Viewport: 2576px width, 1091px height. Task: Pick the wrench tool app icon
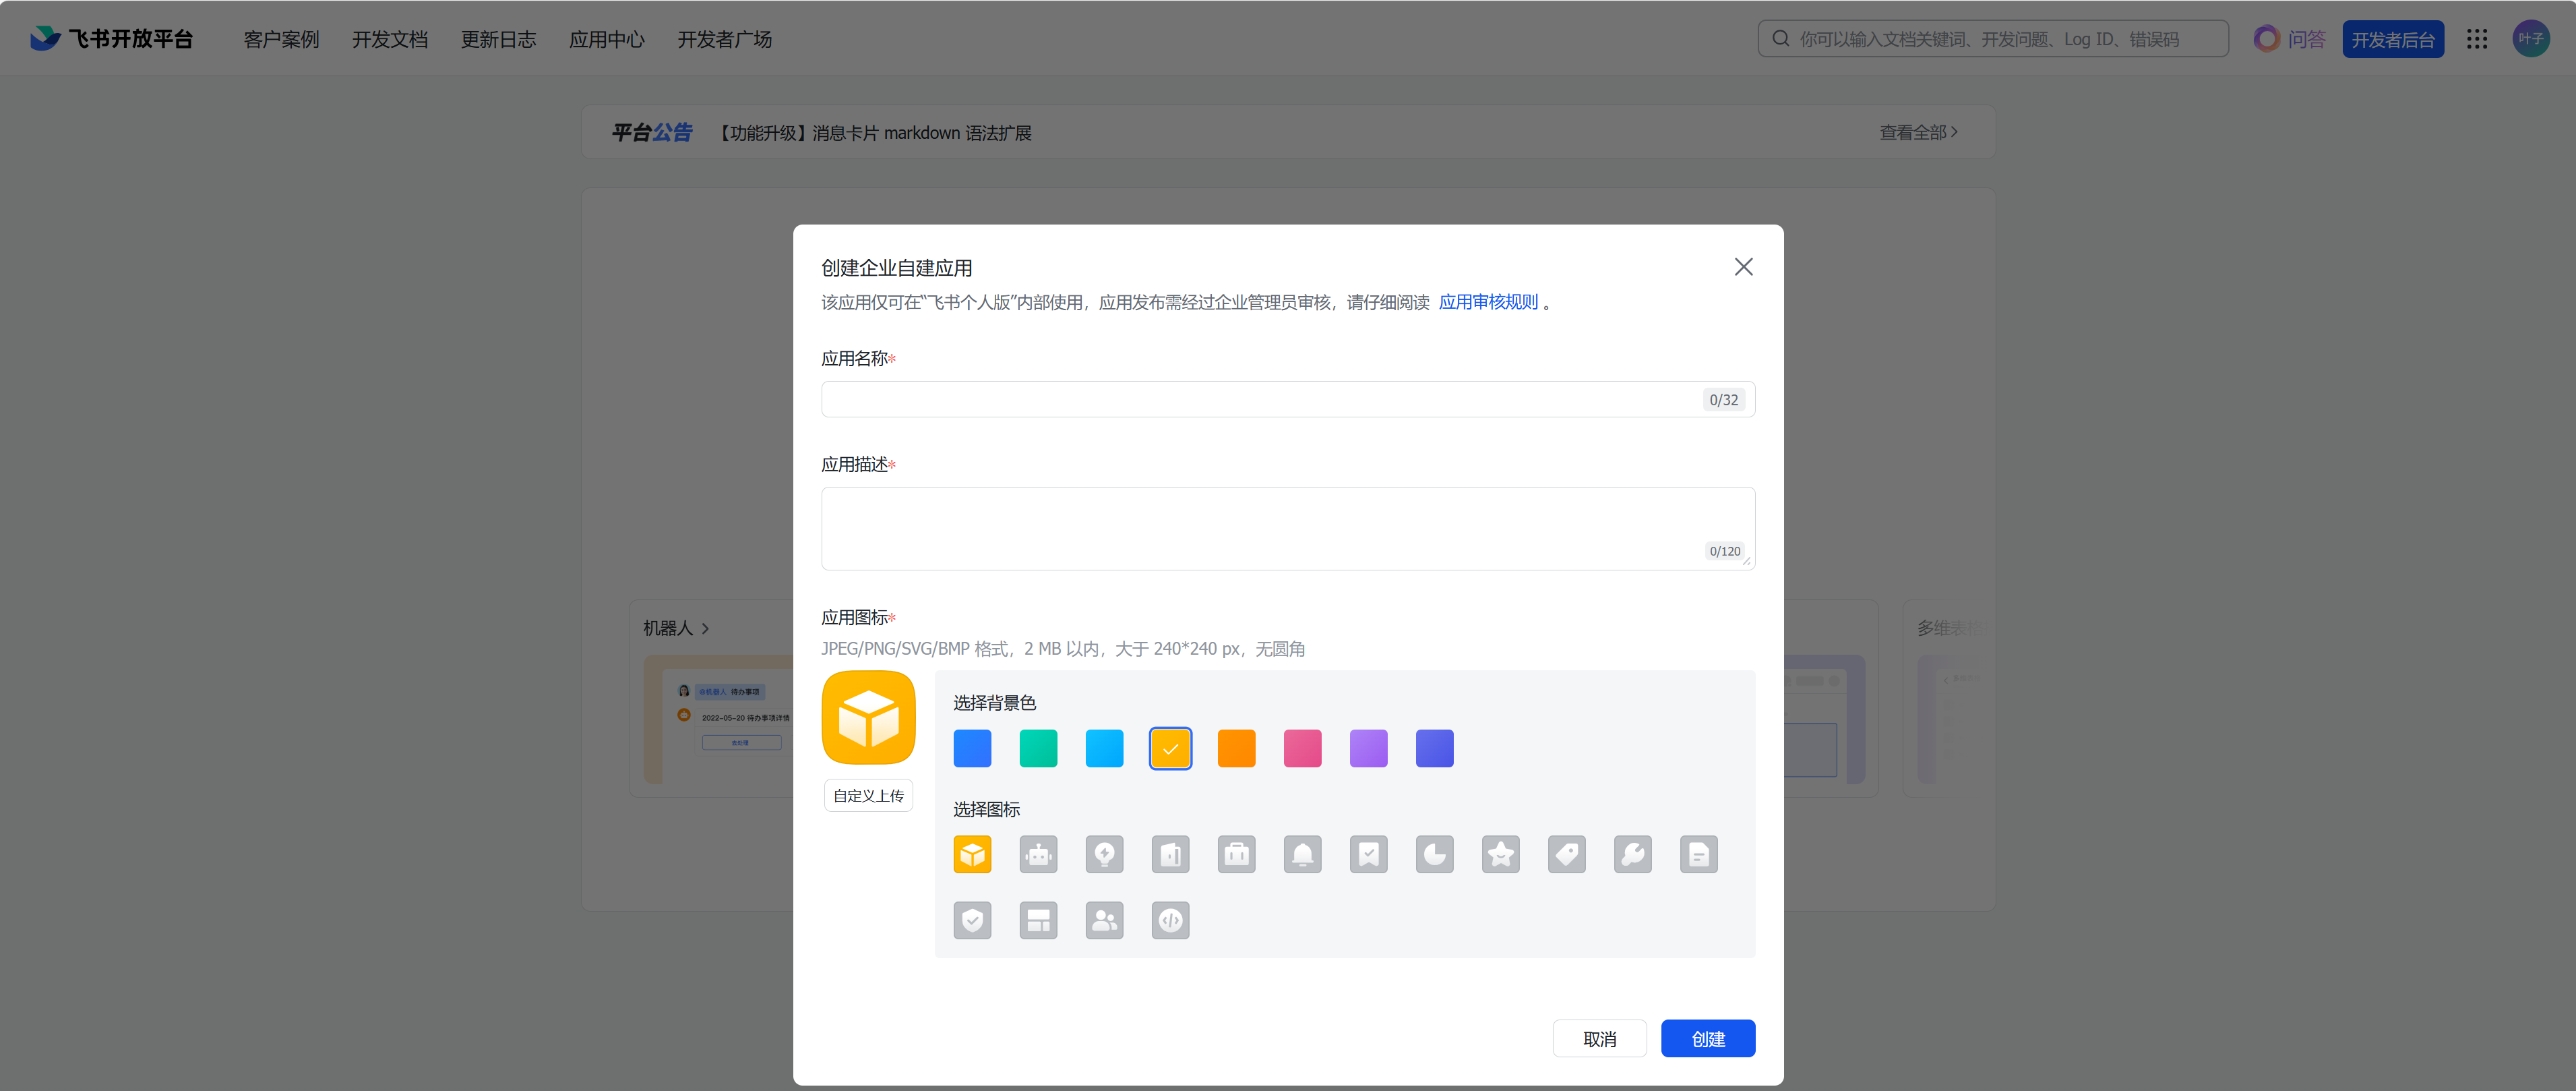pyautogui.click(x=1632, y=855)
